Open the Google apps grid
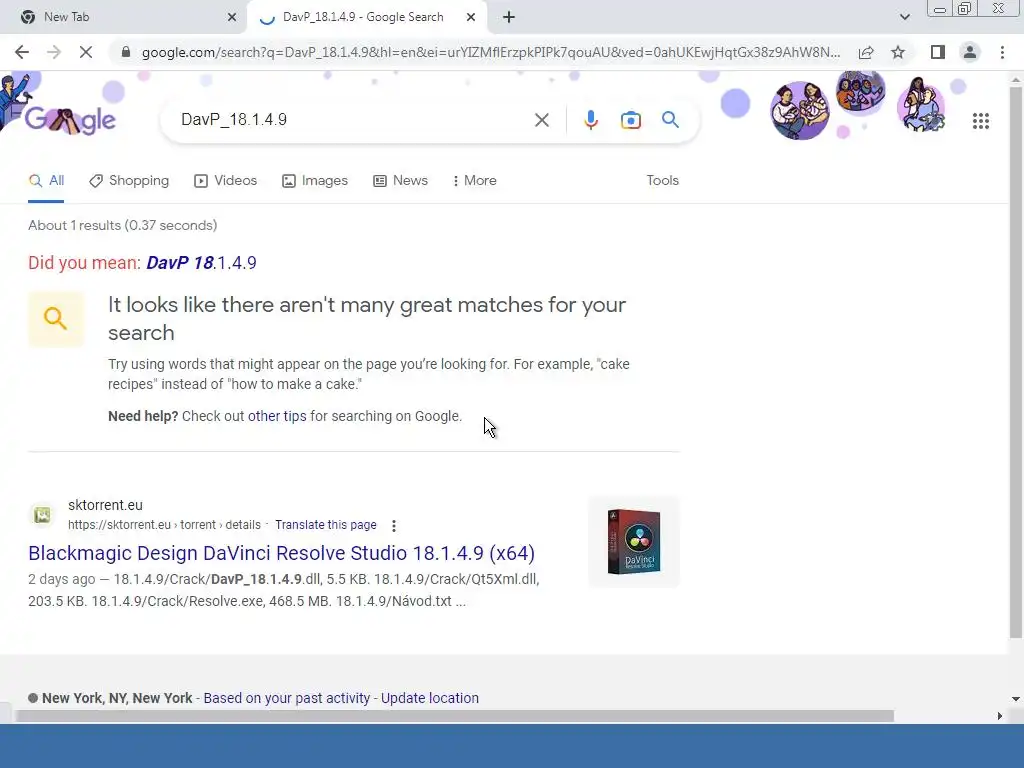The width and height of the screenshot is (1024, 768). pyautogui.click(x=980, y=121)
